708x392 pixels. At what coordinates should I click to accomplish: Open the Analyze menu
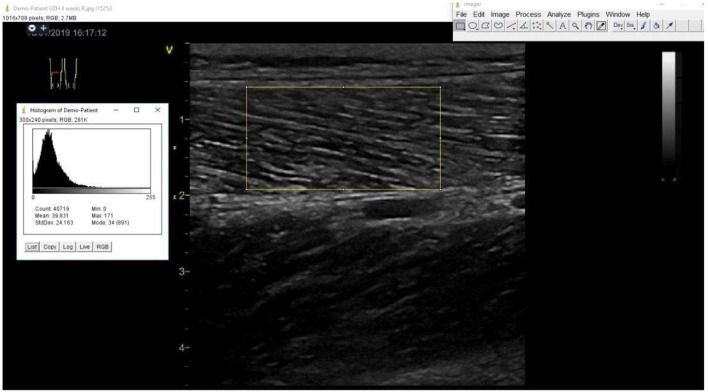pos(559,14)
